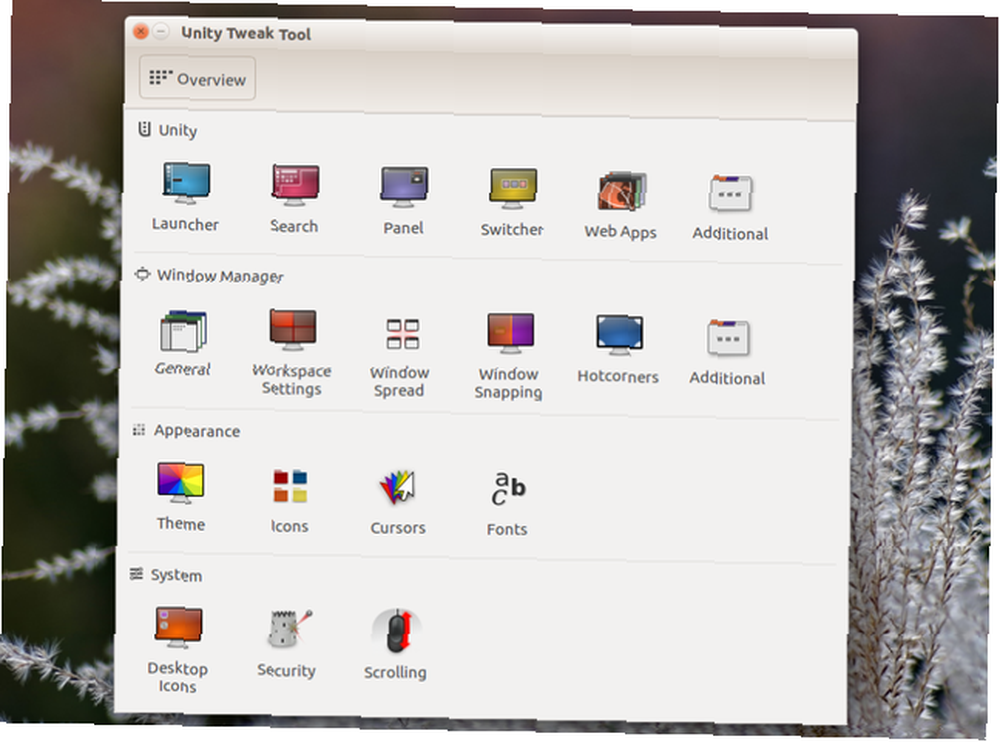Open General window manager settings
This screenshot has height=742, width=1000.
pyautogui.click(x=183, y=343)
